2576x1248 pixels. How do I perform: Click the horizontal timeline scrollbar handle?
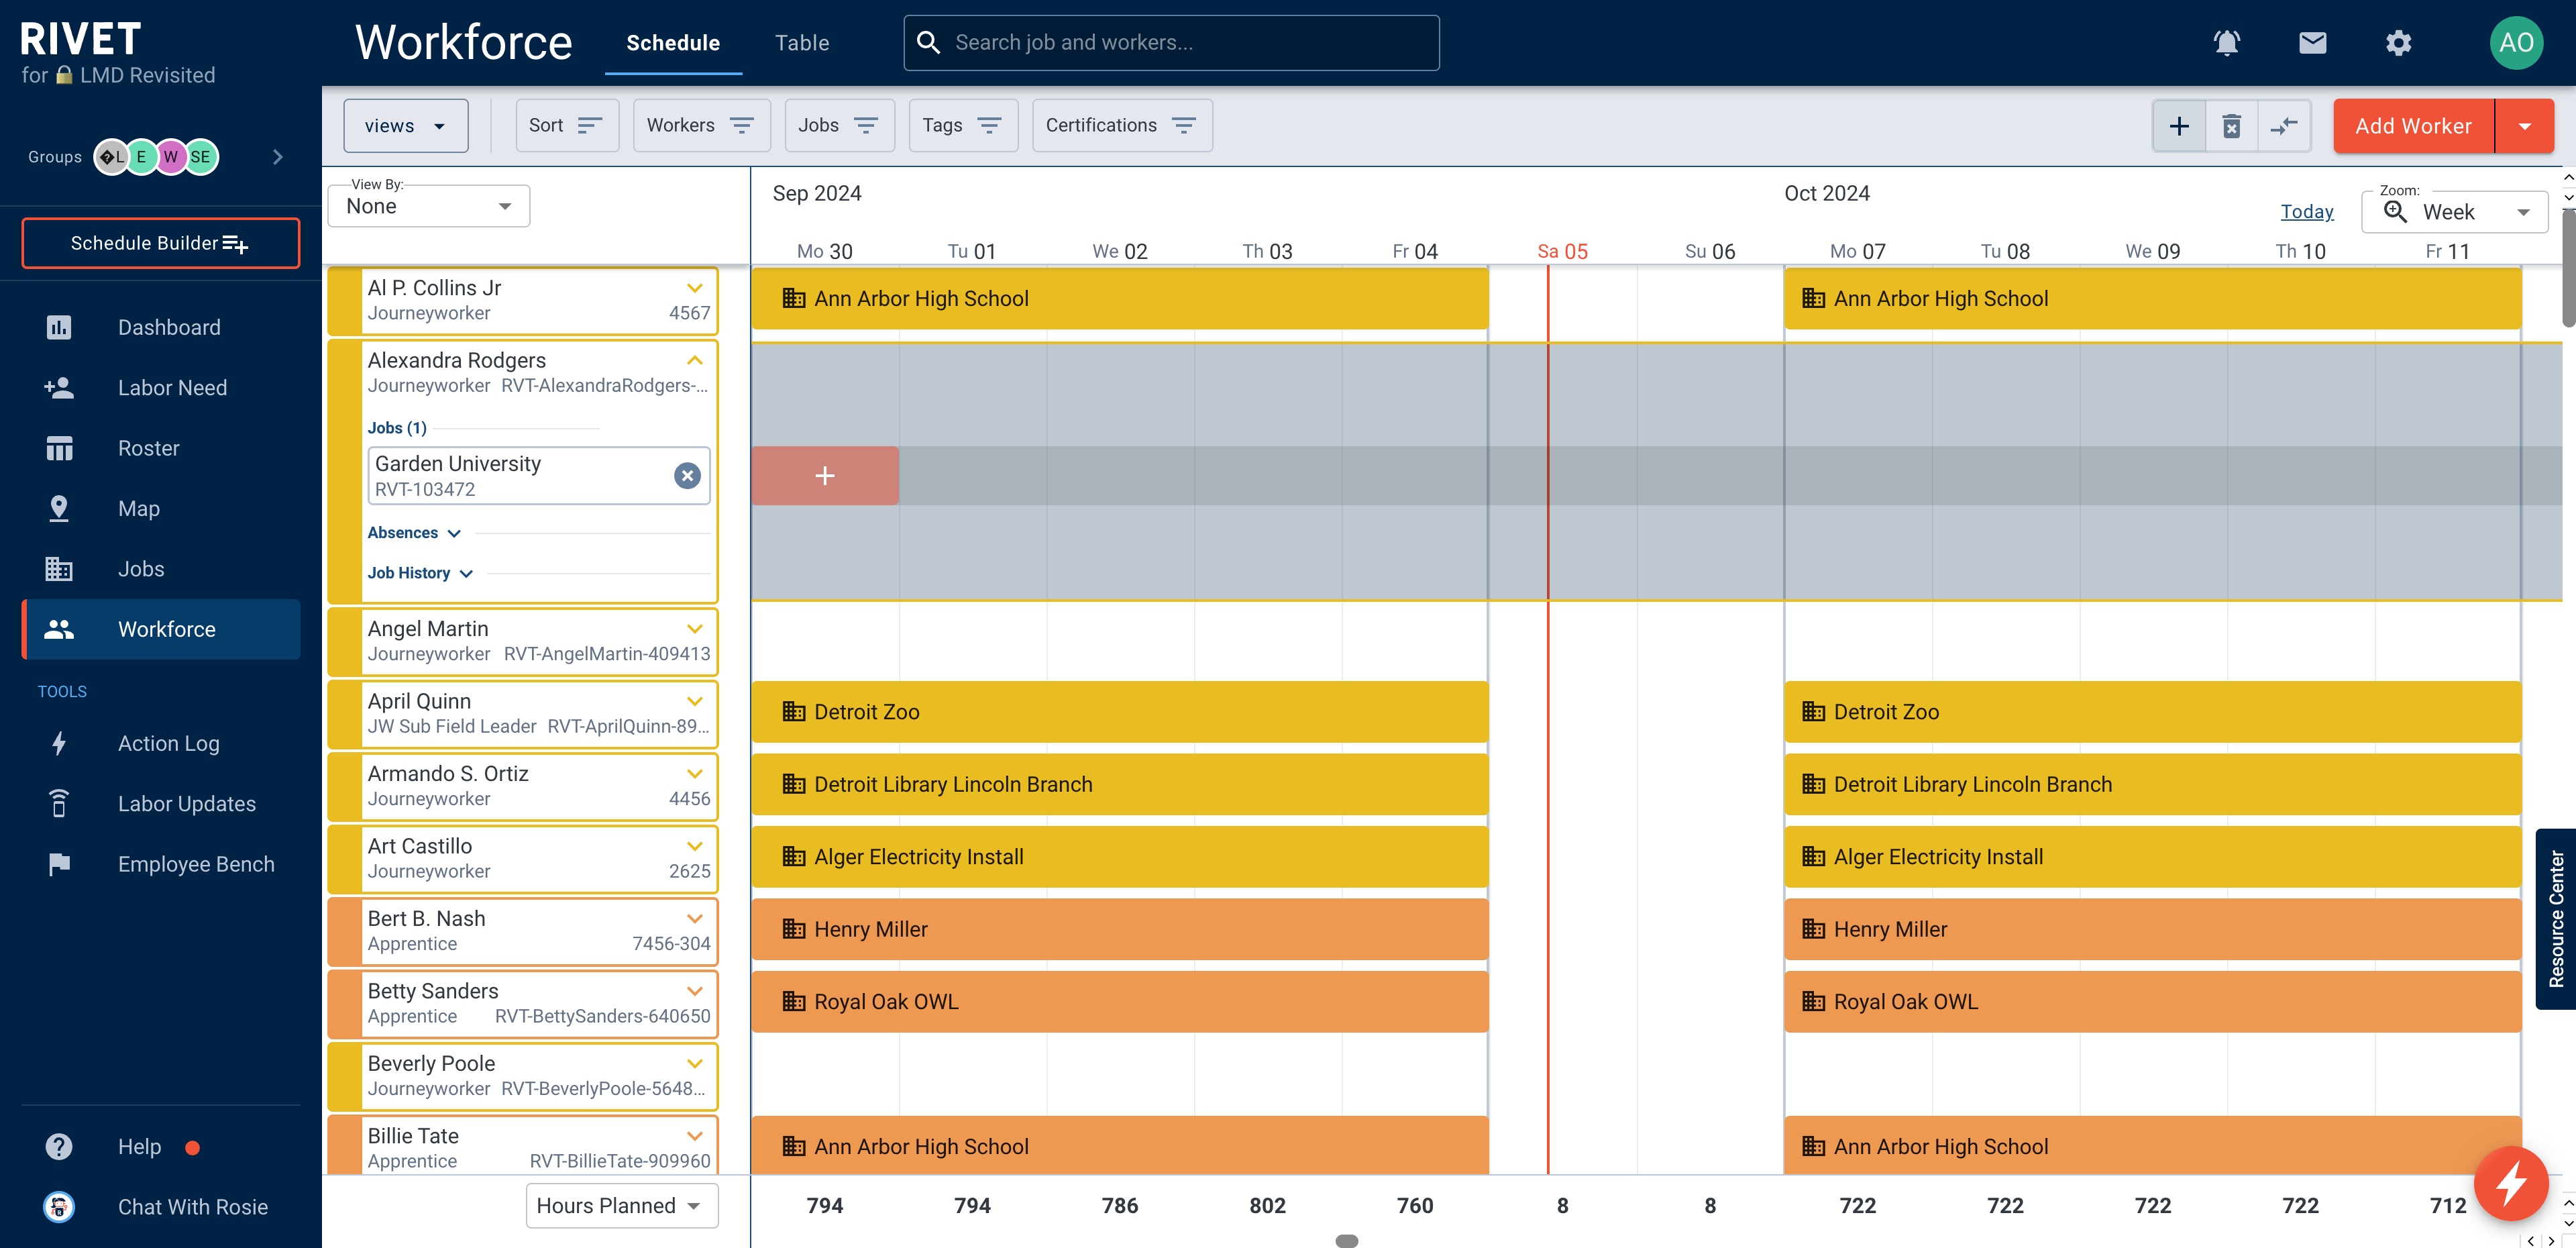(x=1346, y=1241)
